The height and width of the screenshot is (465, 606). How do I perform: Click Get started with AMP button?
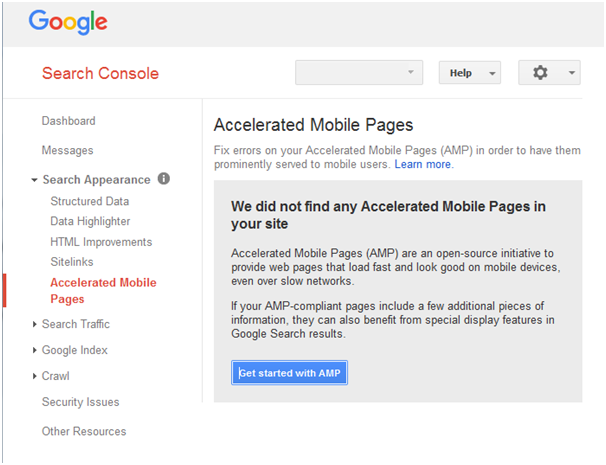point(289,373)
